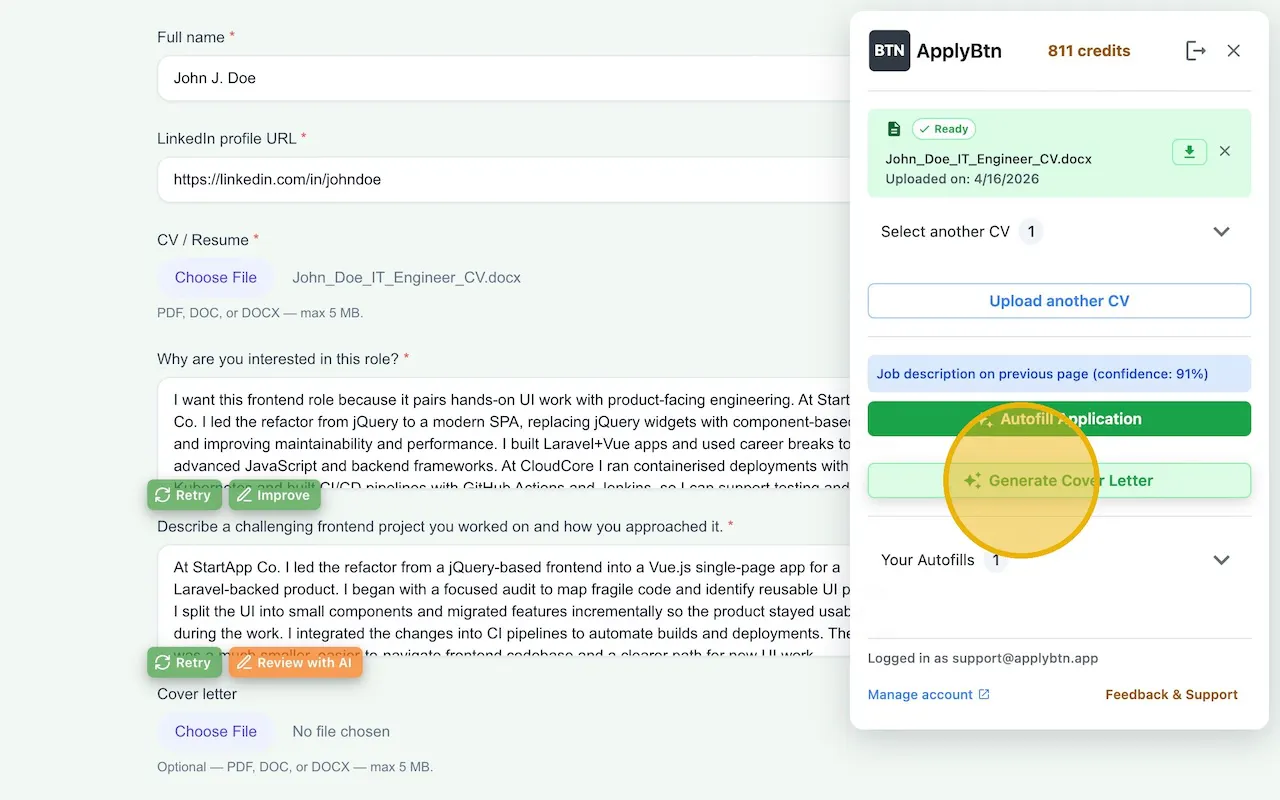1280x800 pixels.
Task: Click the count badge next to Select another CV
Action: tap(1030, 232)
